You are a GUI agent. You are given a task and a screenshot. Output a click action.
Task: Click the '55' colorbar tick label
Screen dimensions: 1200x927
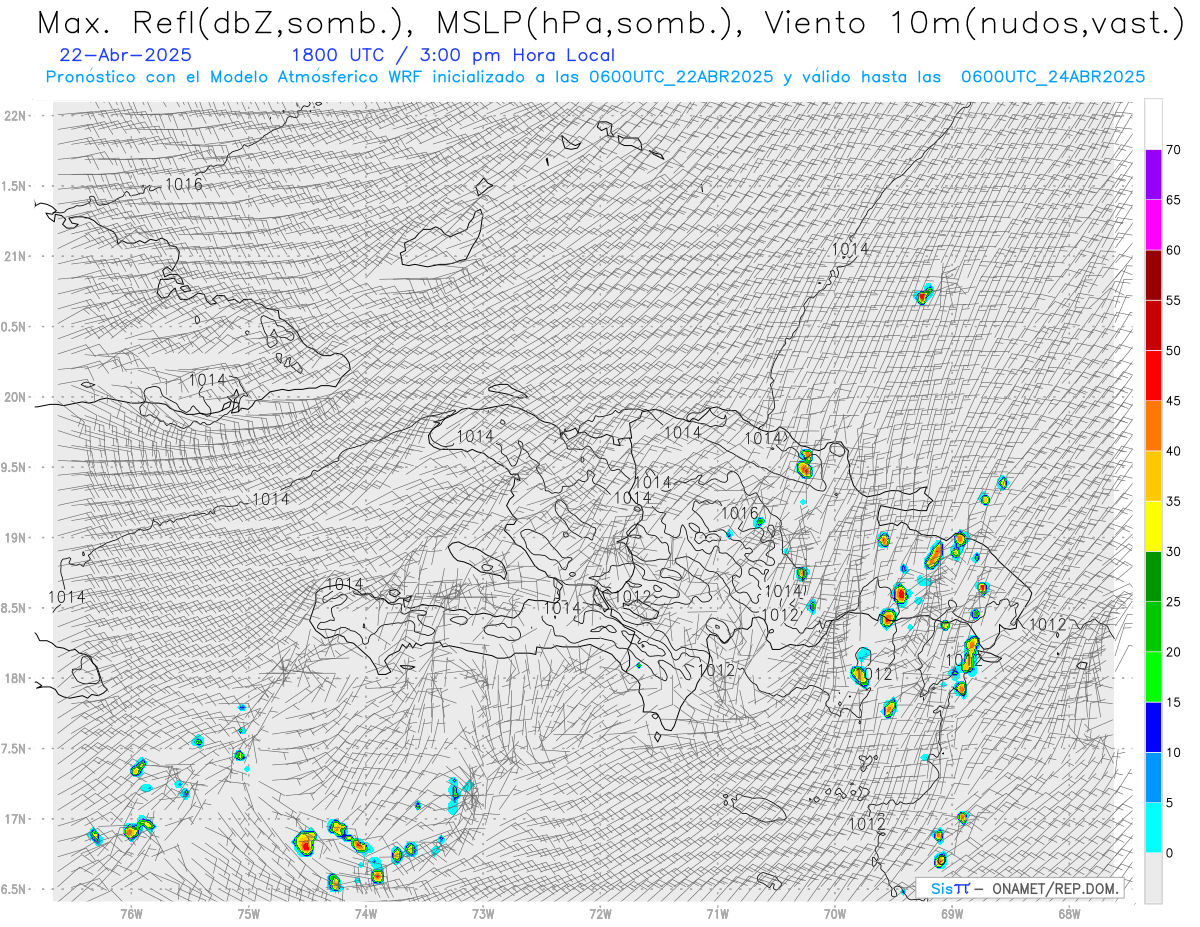point(1173,300)
